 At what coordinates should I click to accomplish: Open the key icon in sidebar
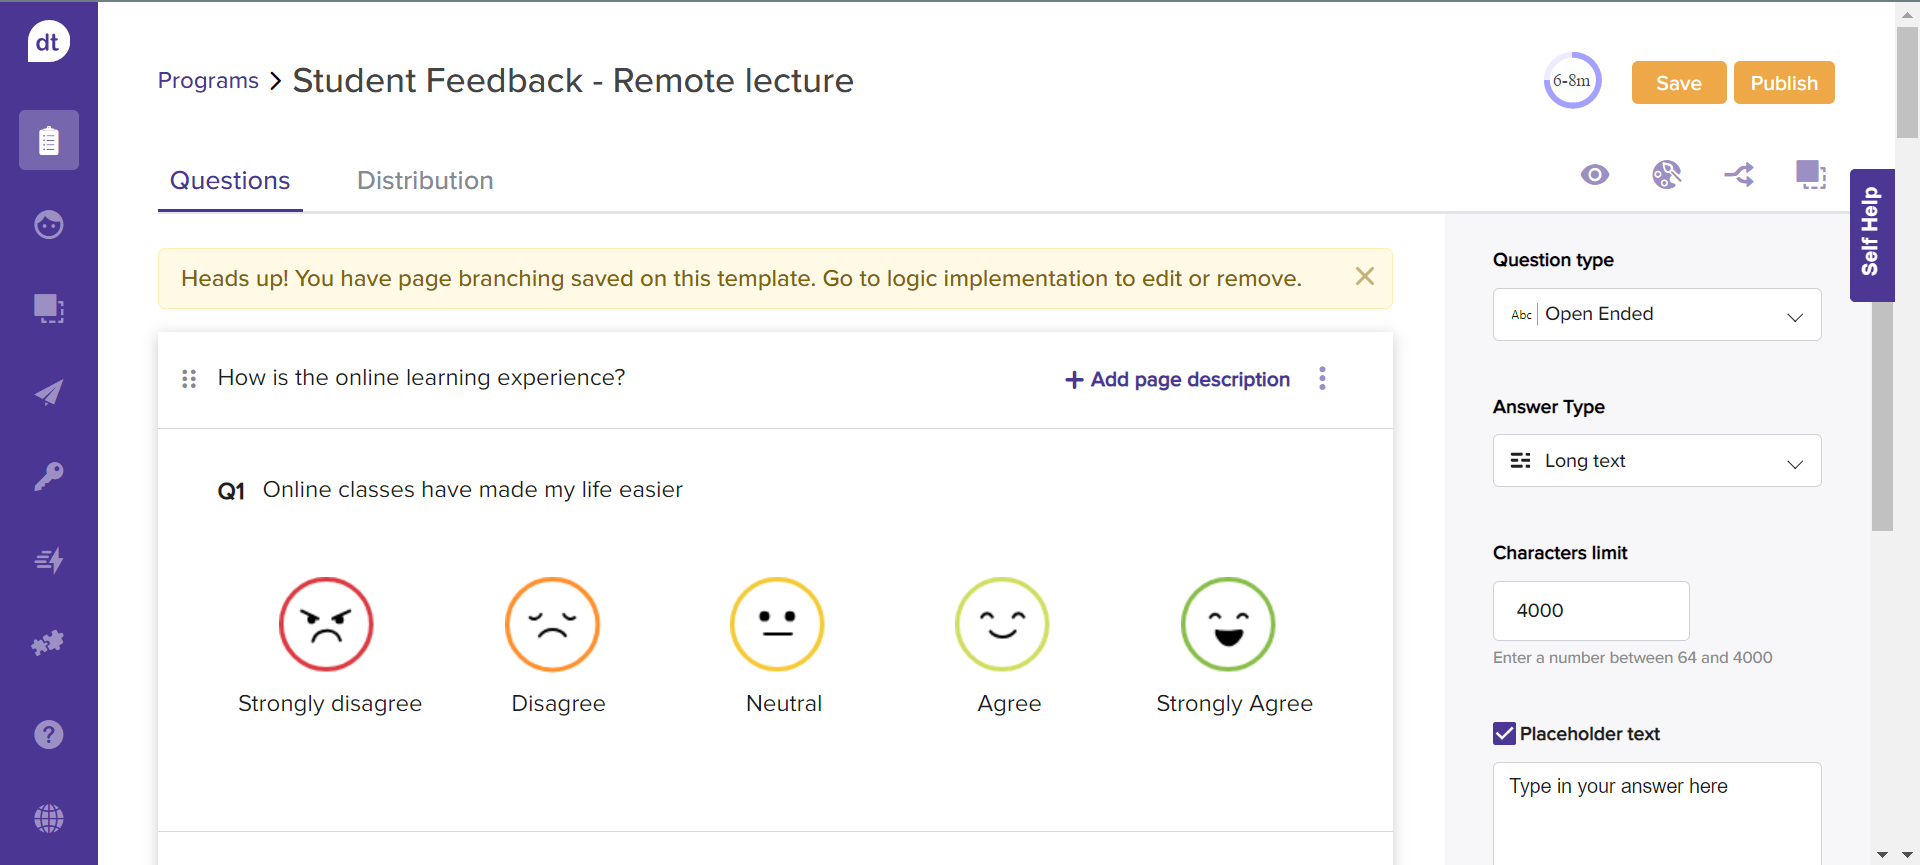pos(48,476)
